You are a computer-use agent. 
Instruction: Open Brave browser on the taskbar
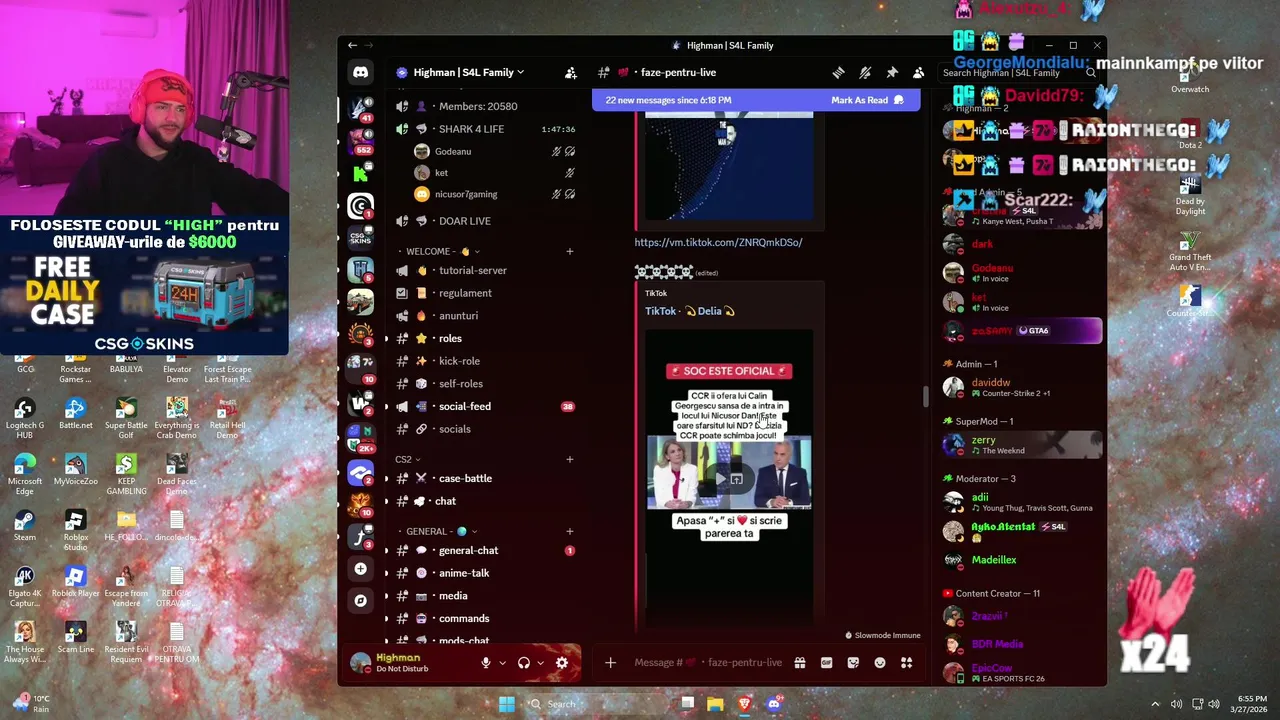pos(744,704)
